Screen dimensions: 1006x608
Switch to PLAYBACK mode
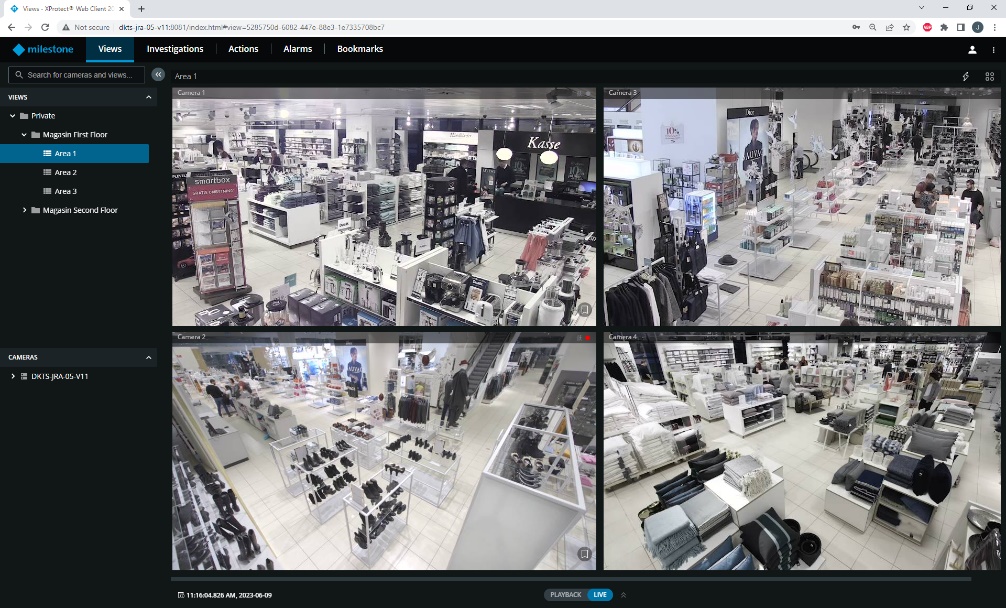(565, 595)
